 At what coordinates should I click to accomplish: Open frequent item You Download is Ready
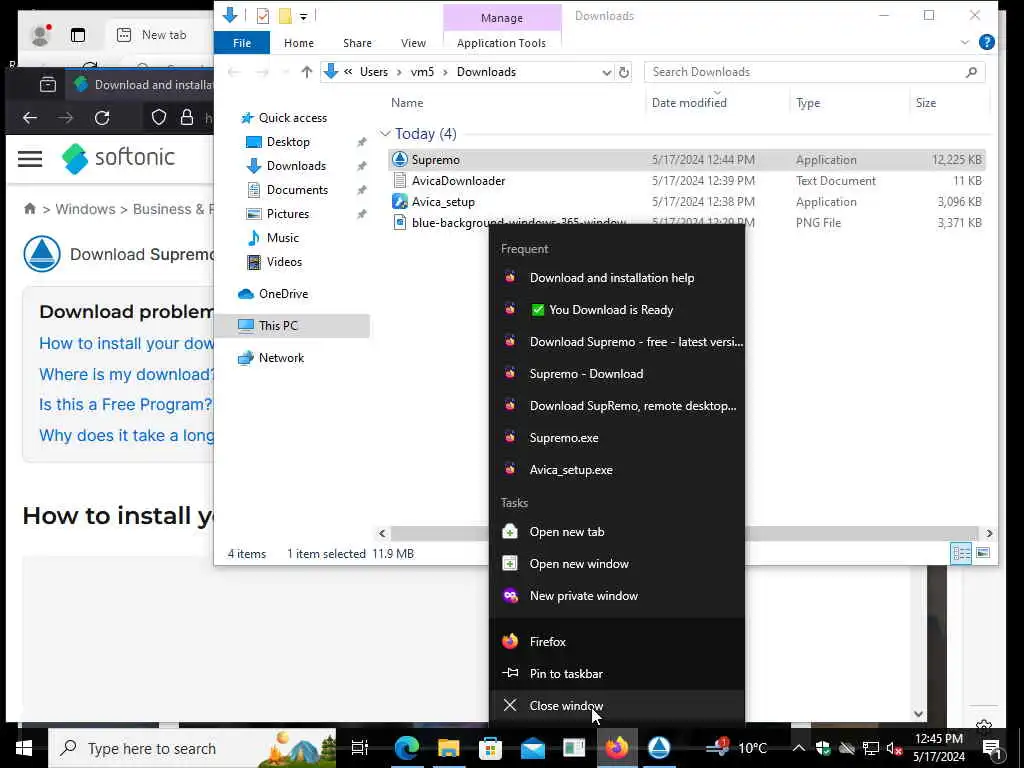[616, 310]
